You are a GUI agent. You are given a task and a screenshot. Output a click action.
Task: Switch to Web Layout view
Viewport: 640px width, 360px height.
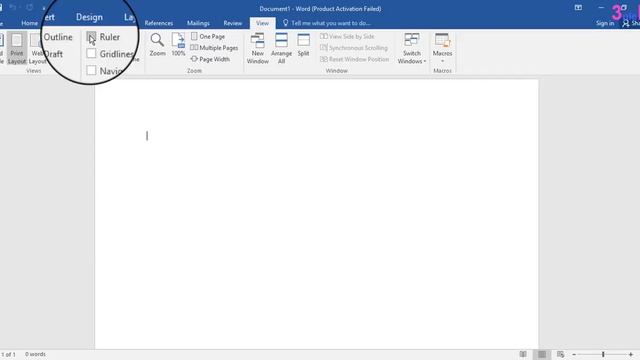(37, 49)
